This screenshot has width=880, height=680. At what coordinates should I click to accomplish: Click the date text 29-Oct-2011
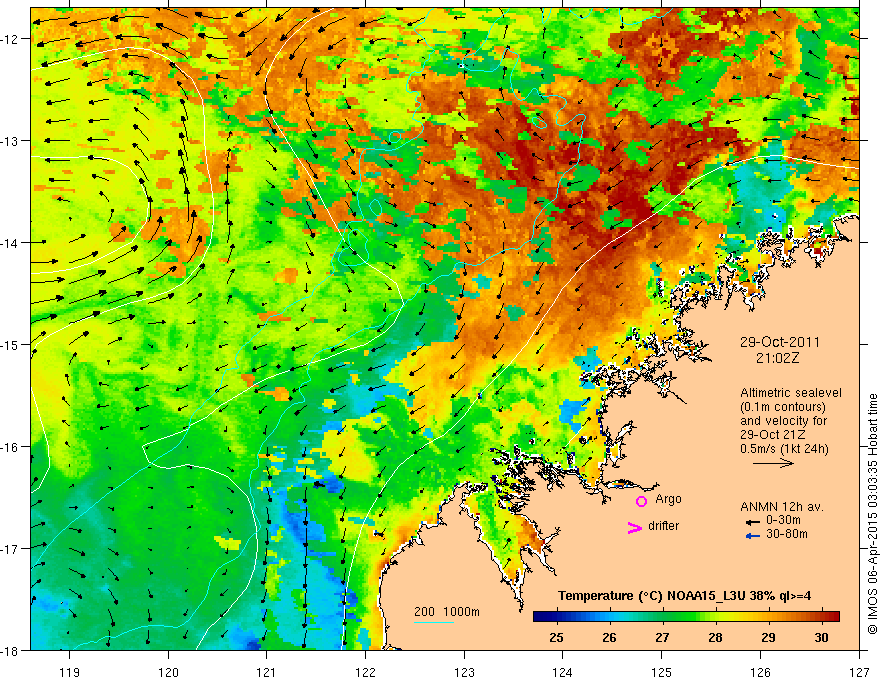[780, 342]
